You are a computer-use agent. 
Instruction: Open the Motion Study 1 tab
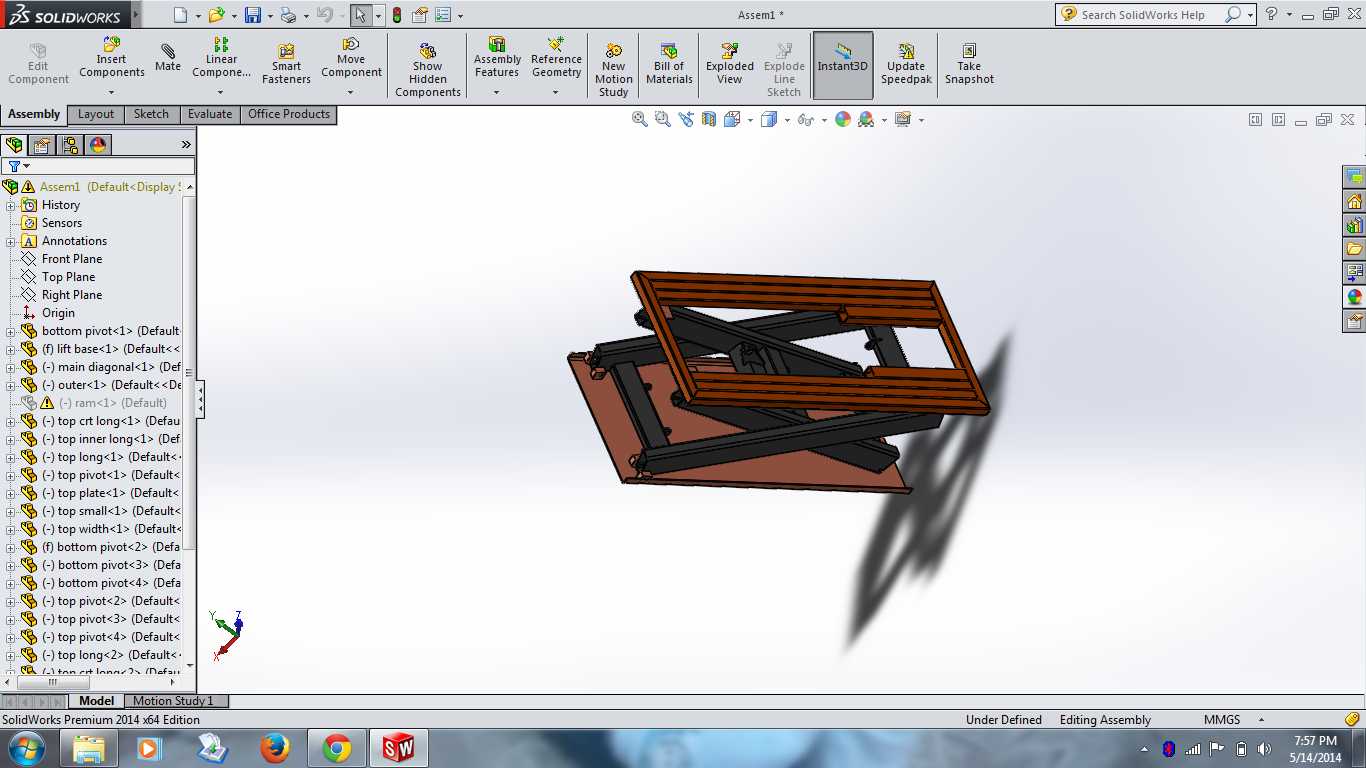coord(173,701)
